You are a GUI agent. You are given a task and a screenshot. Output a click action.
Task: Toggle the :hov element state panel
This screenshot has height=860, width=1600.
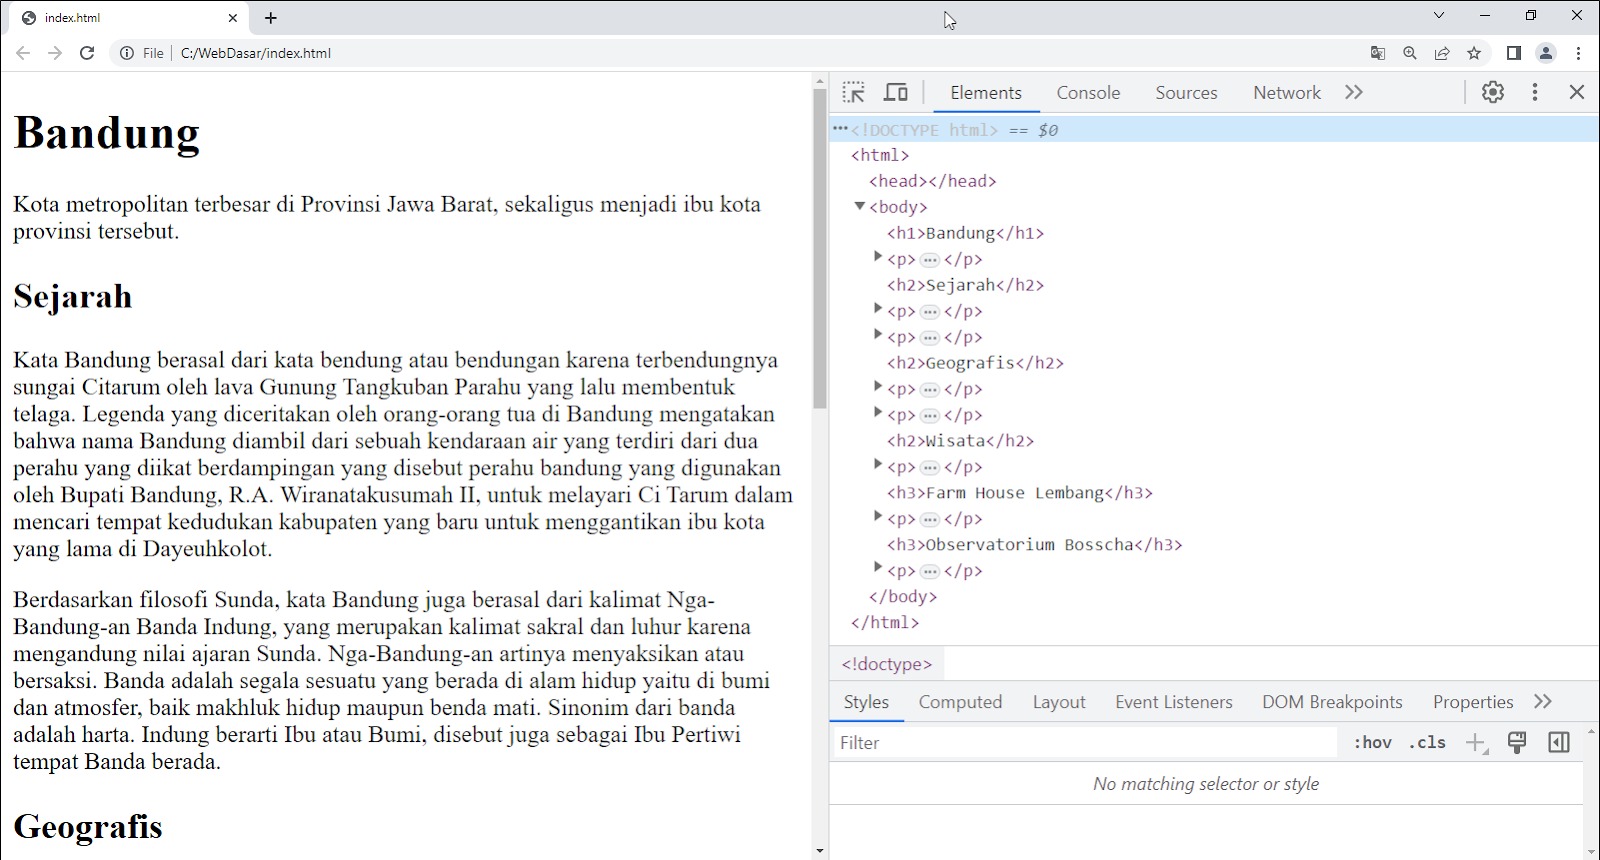click(1372, 742)
